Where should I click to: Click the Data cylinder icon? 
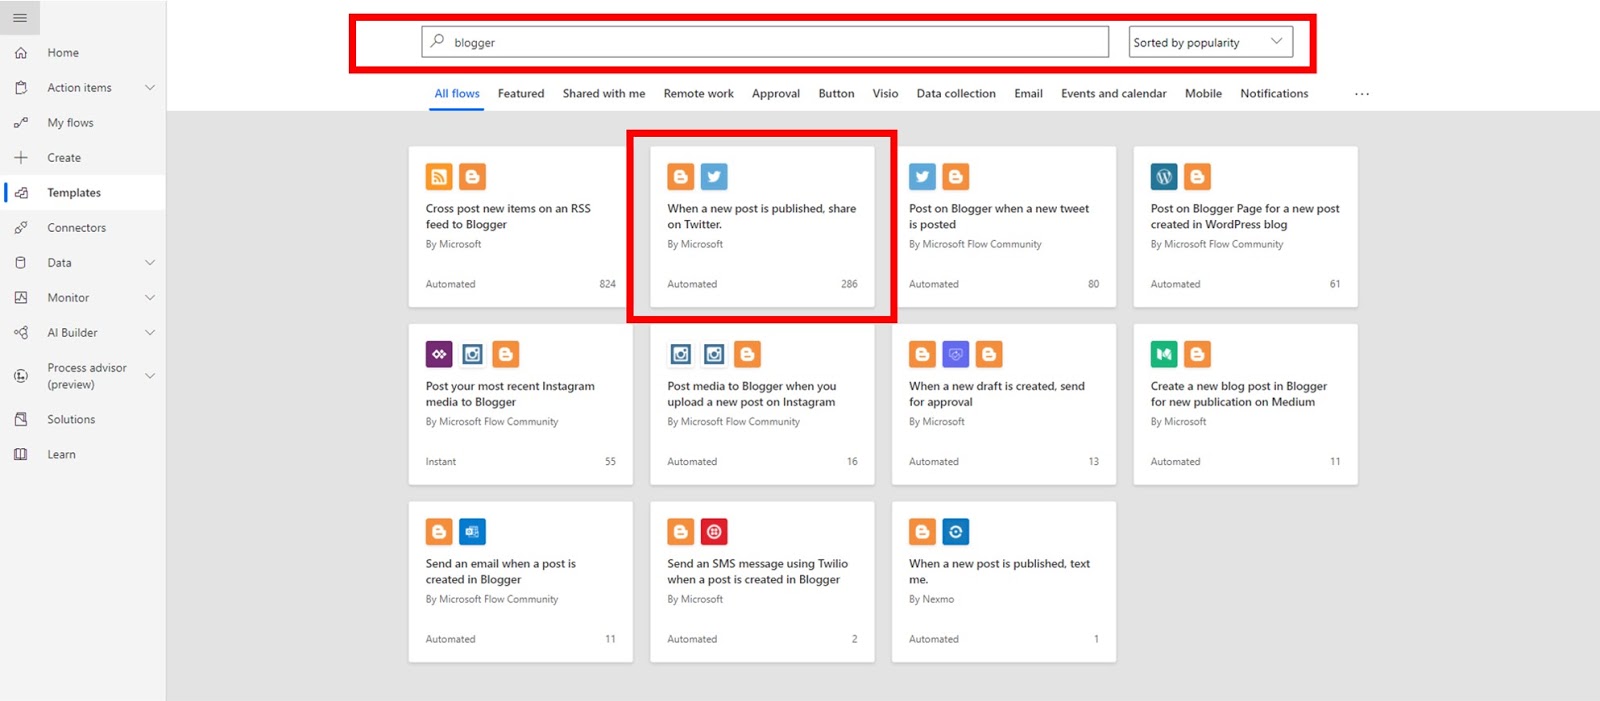21,263
